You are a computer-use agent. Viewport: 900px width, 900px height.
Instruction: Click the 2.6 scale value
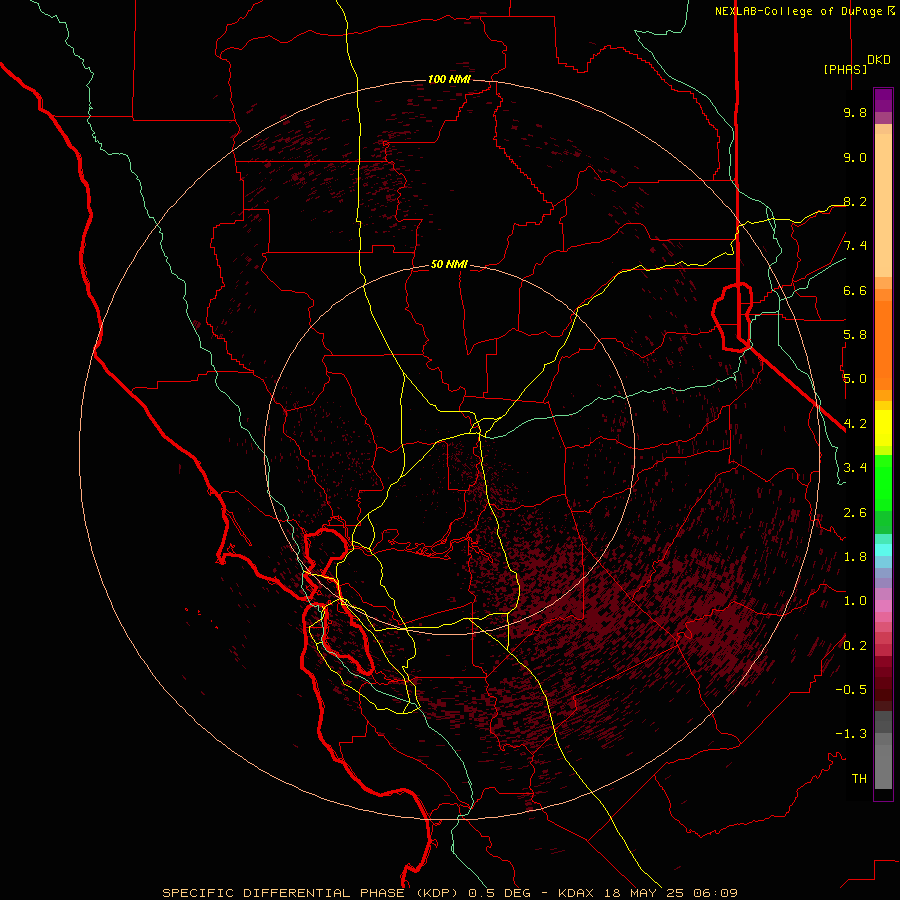pos(855,513)
